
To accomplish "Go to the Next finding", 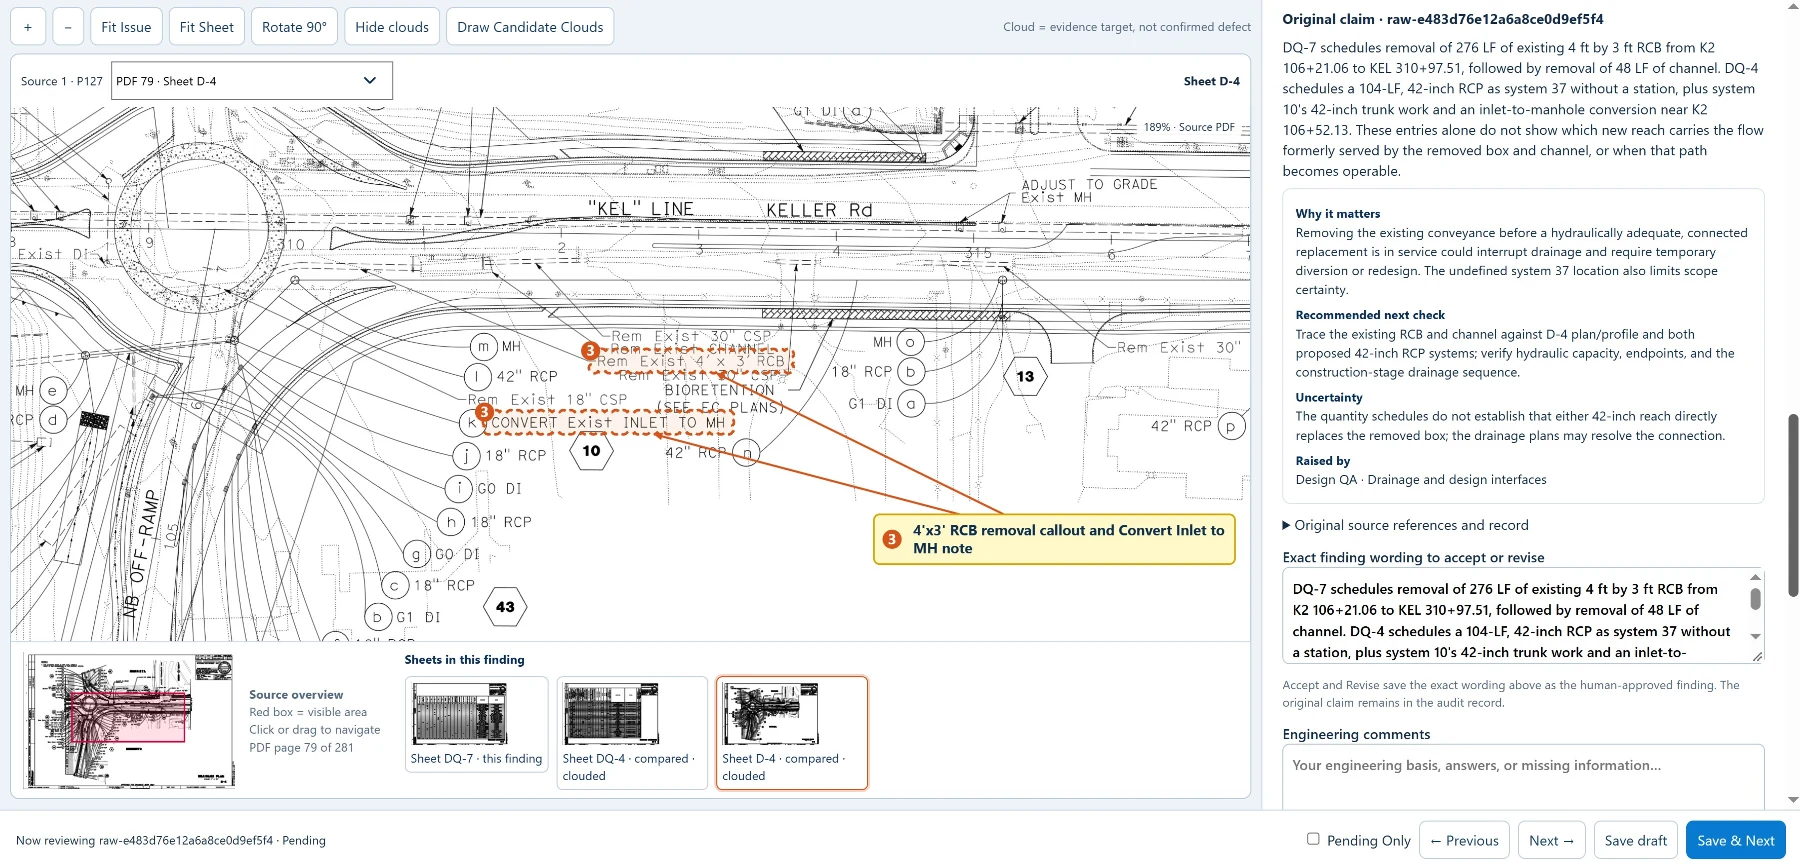I will [1551, 841].
